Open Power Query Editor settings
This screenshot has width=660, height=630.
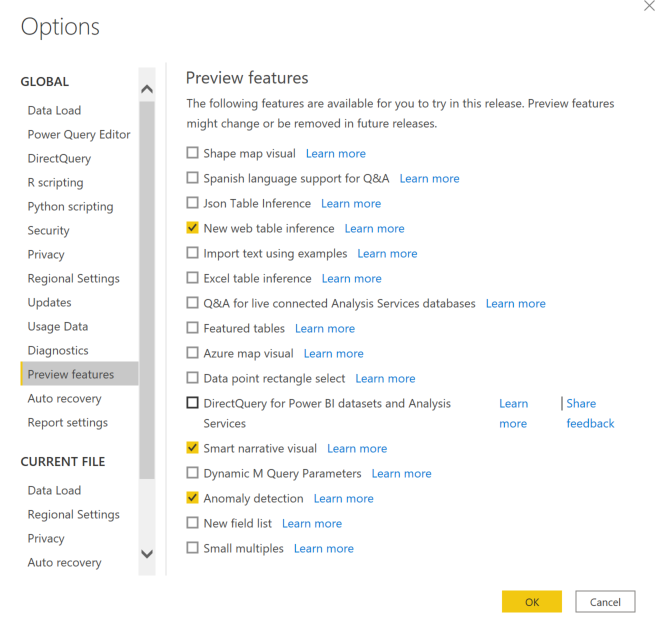[79, 135]
